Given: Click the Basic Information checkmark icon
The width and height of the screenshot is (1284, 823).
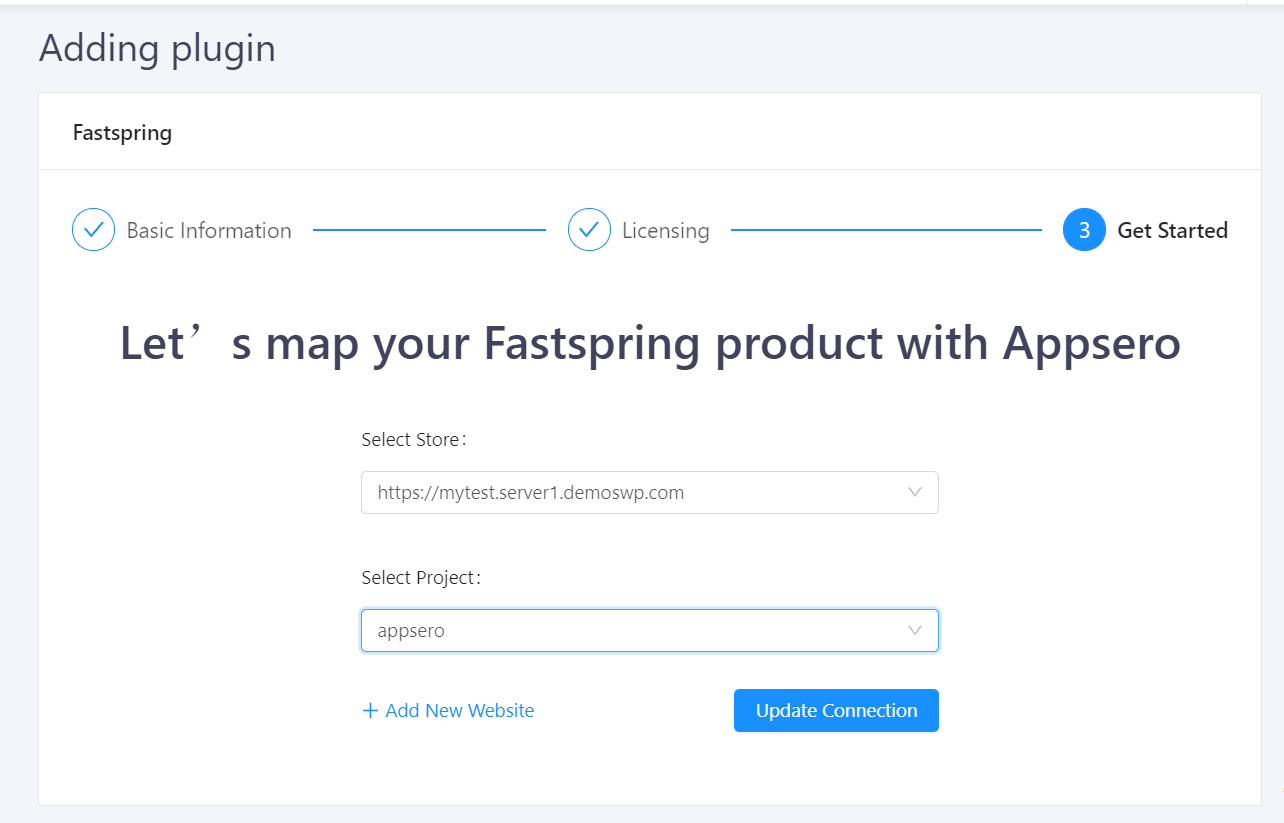Looking at the screenshot, I should point(93,229).
